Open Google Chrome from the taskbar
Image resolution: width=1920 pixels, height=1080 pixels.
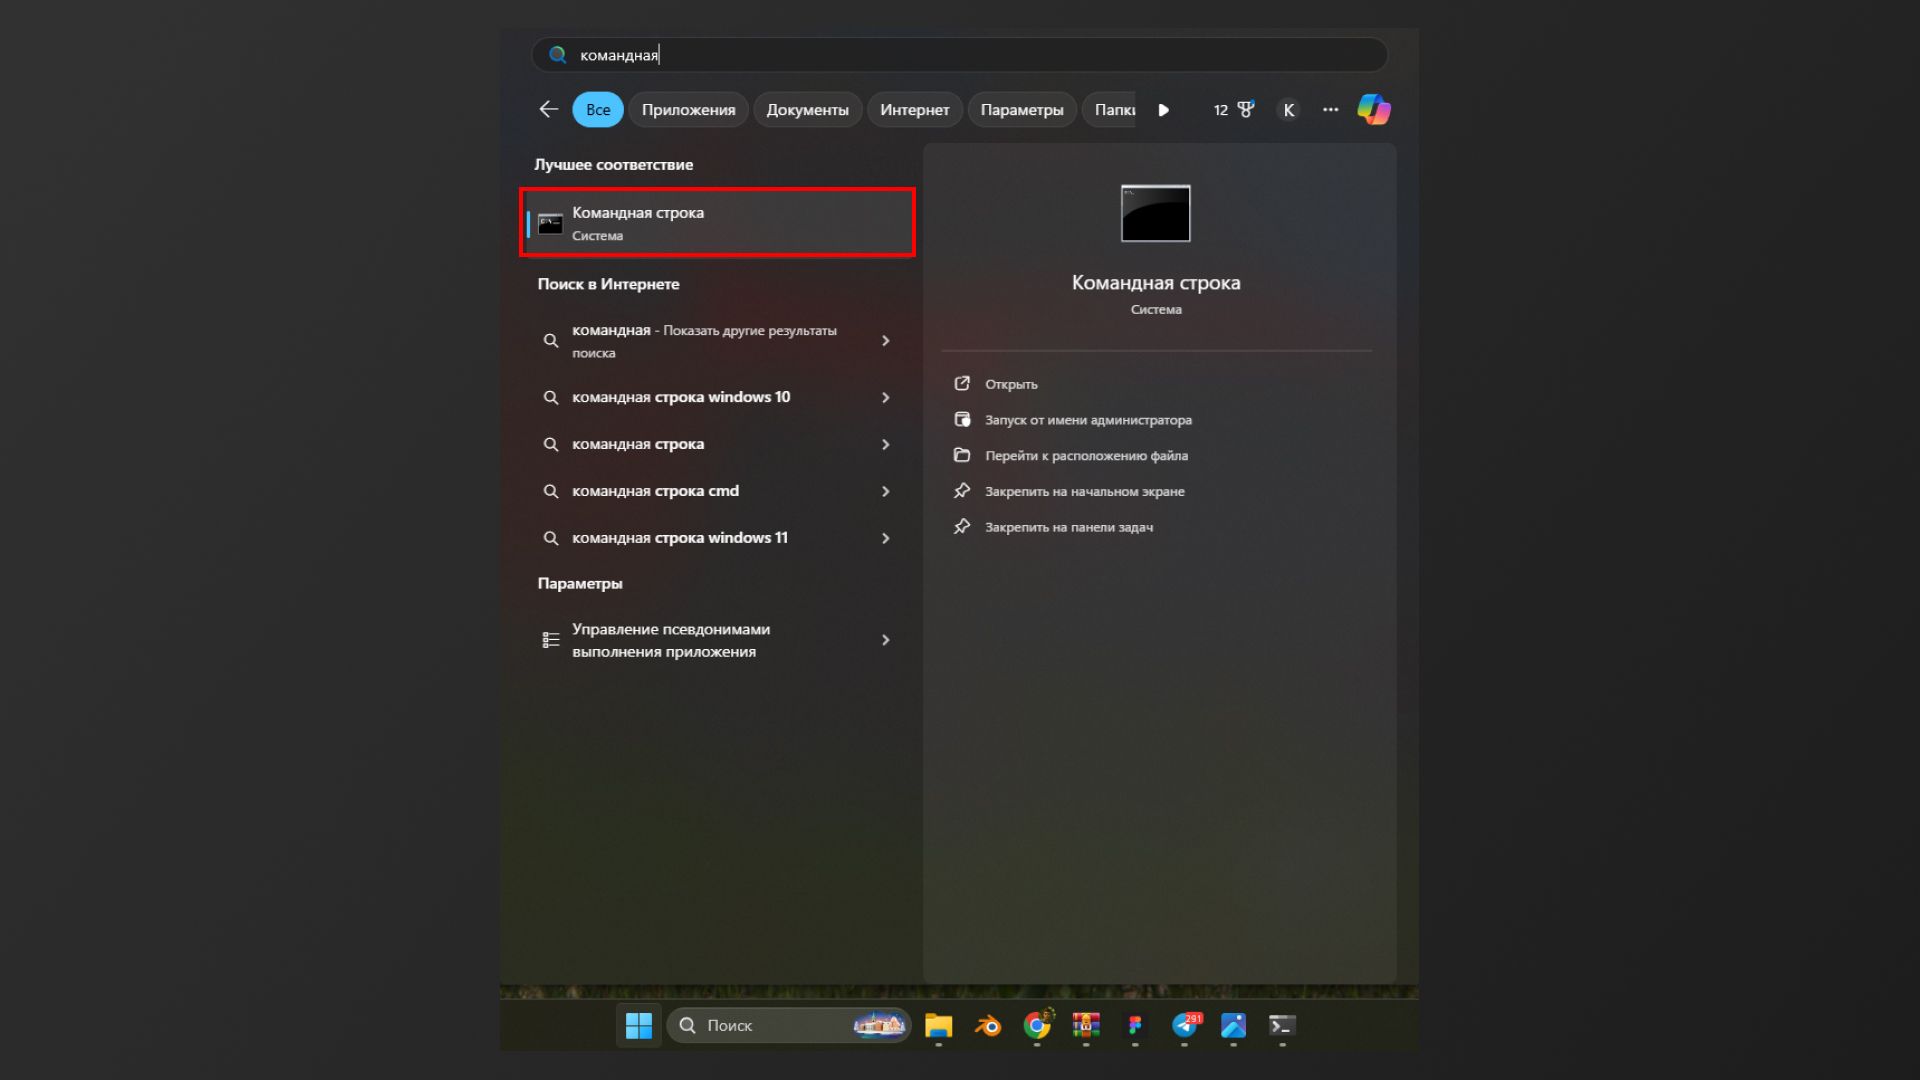1037,1025
